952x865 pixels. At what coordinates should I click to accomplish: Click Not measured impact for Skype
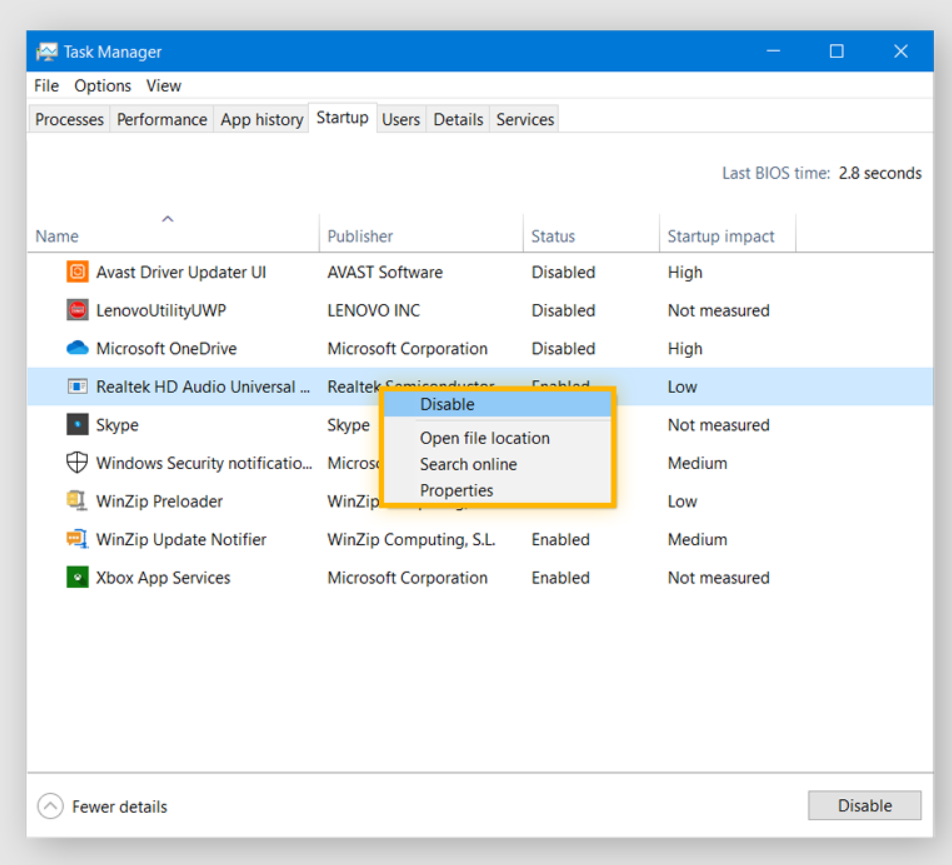coord(718,425)
